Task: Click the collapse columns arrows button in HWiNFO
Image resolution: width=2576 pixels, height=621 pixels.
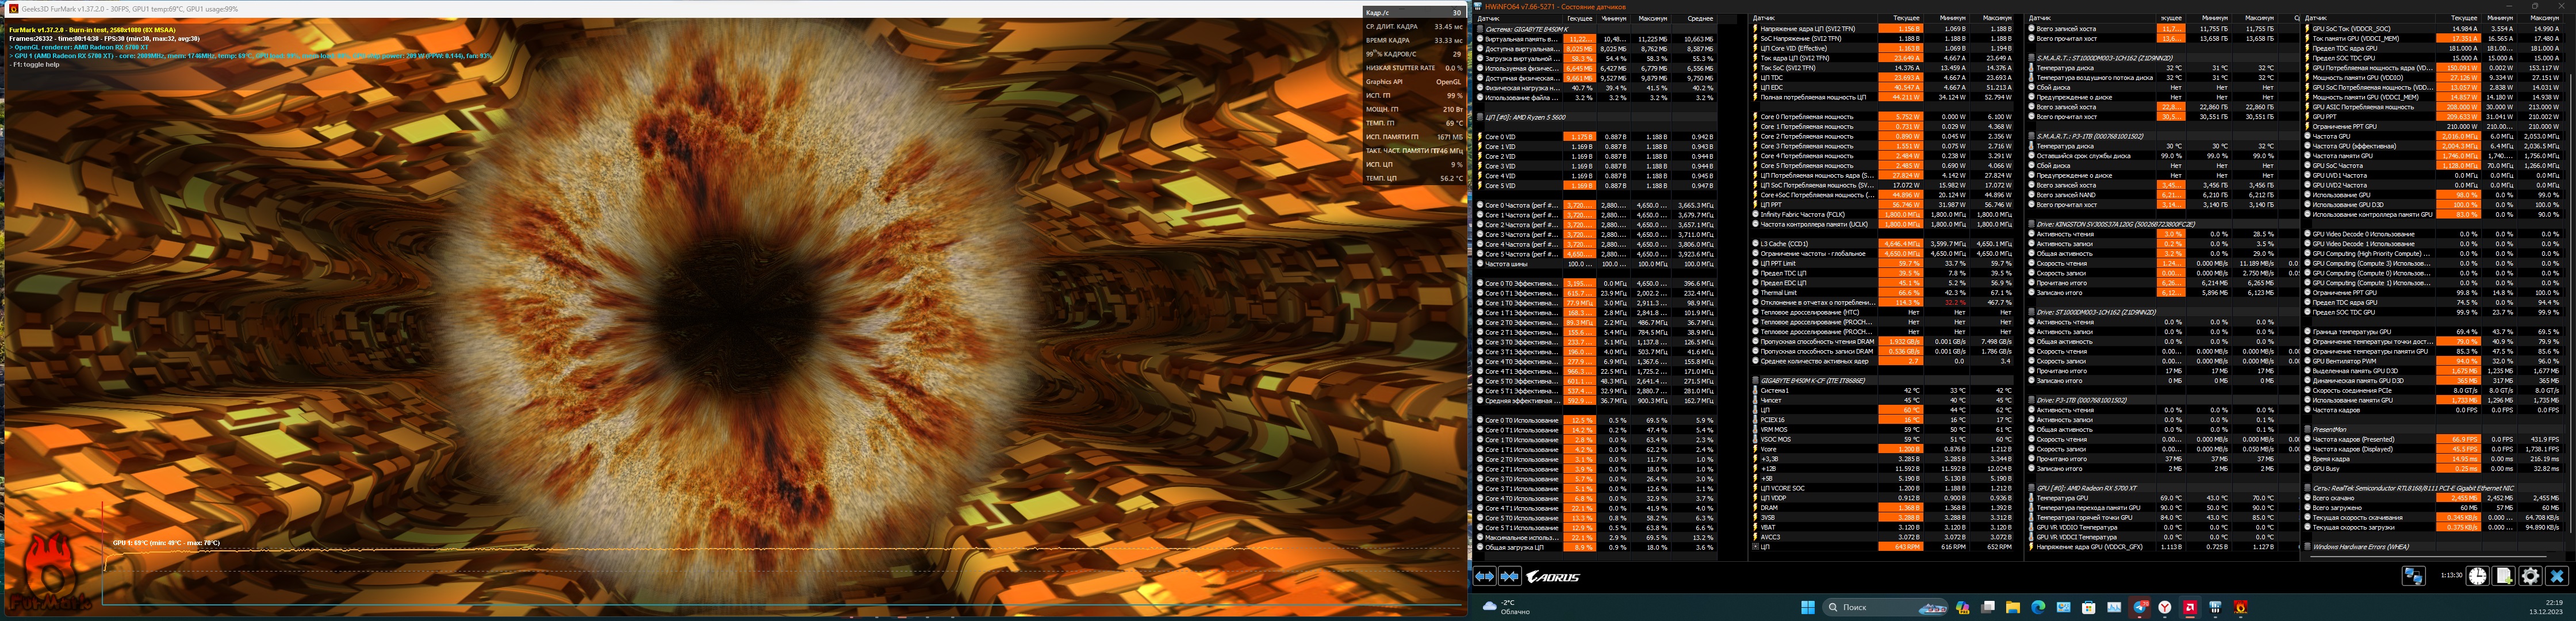Action: click(1509, 576)
